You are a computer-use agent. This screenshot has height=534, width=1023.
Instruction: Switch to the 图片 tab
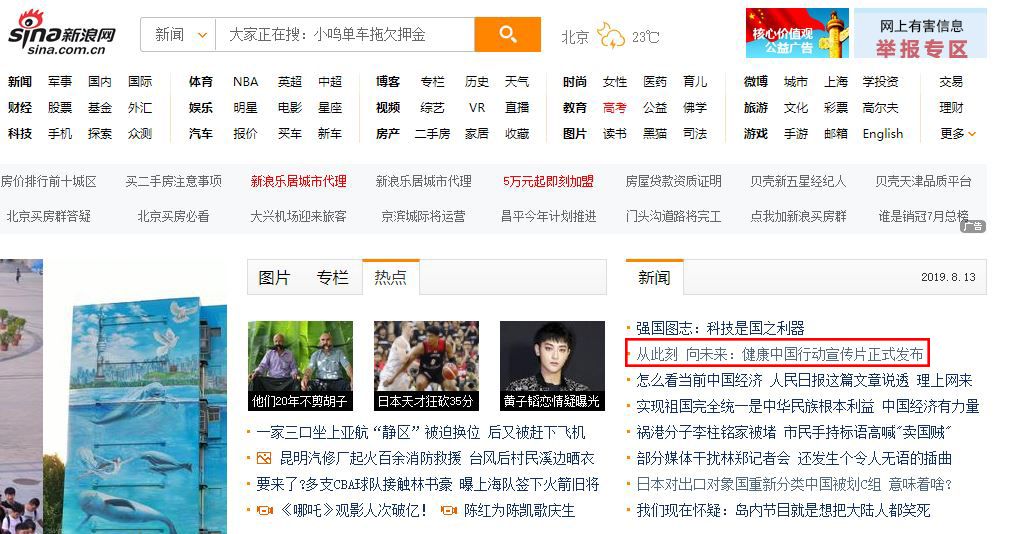[x=274, y=277]
